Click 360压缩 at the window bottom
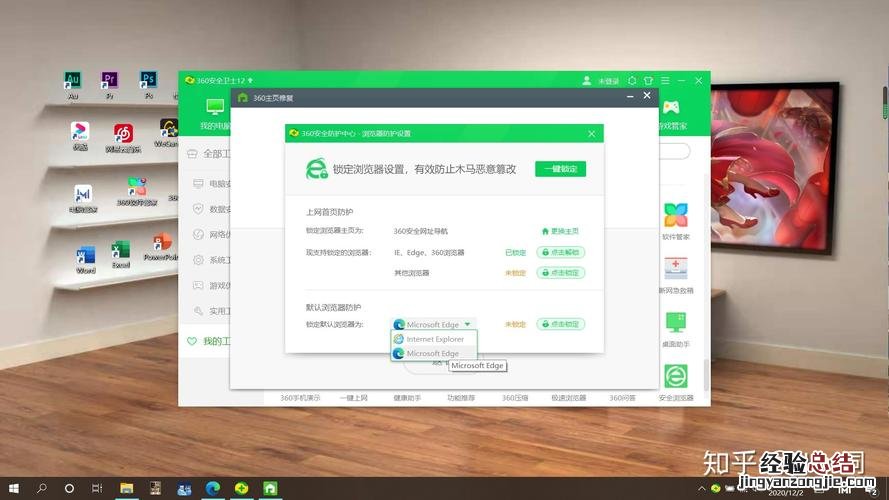Screen dimensions: 889x500 (x=515, y=398)
